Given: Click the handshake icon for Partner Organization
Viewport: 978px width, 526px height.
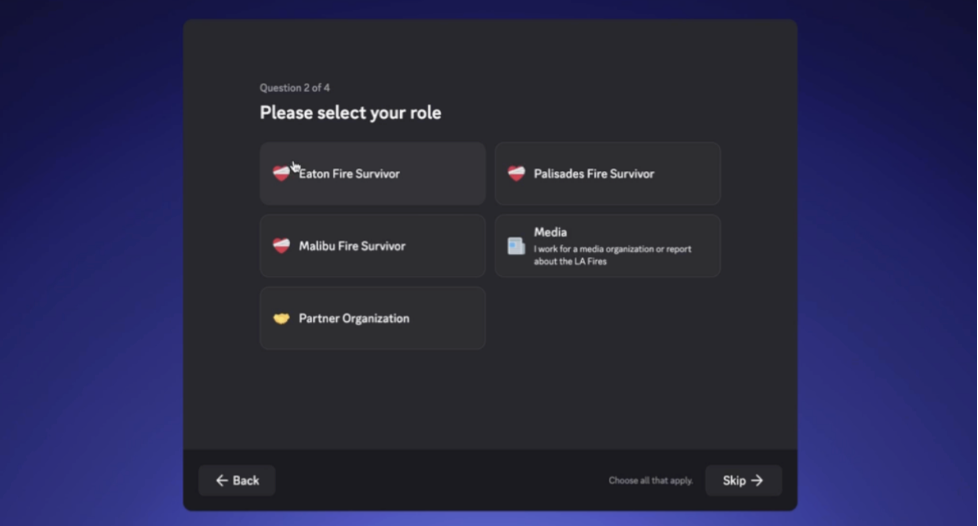Looking at the screenshot, I should 281,318.
